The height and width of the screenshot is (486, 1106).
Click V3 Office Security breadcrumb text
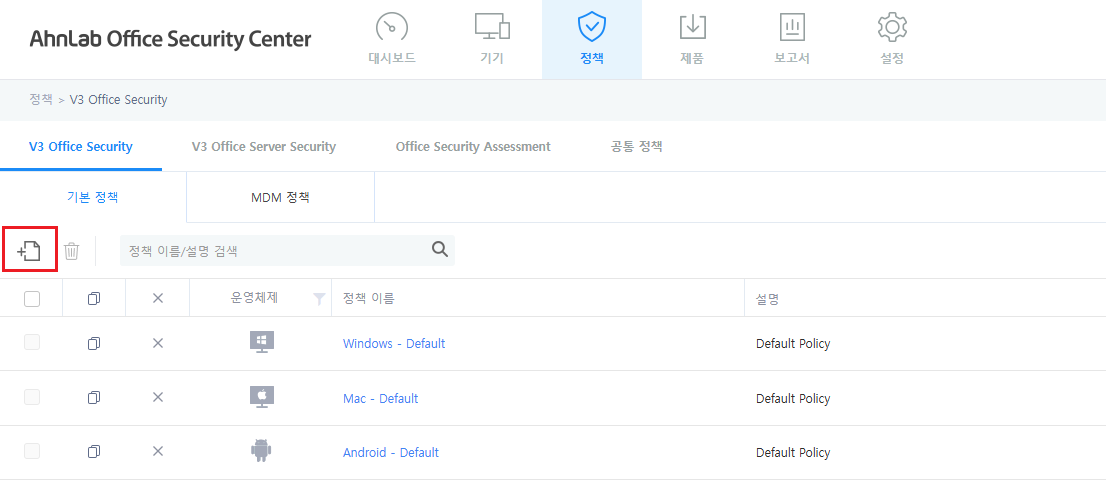tap(118, 99)
